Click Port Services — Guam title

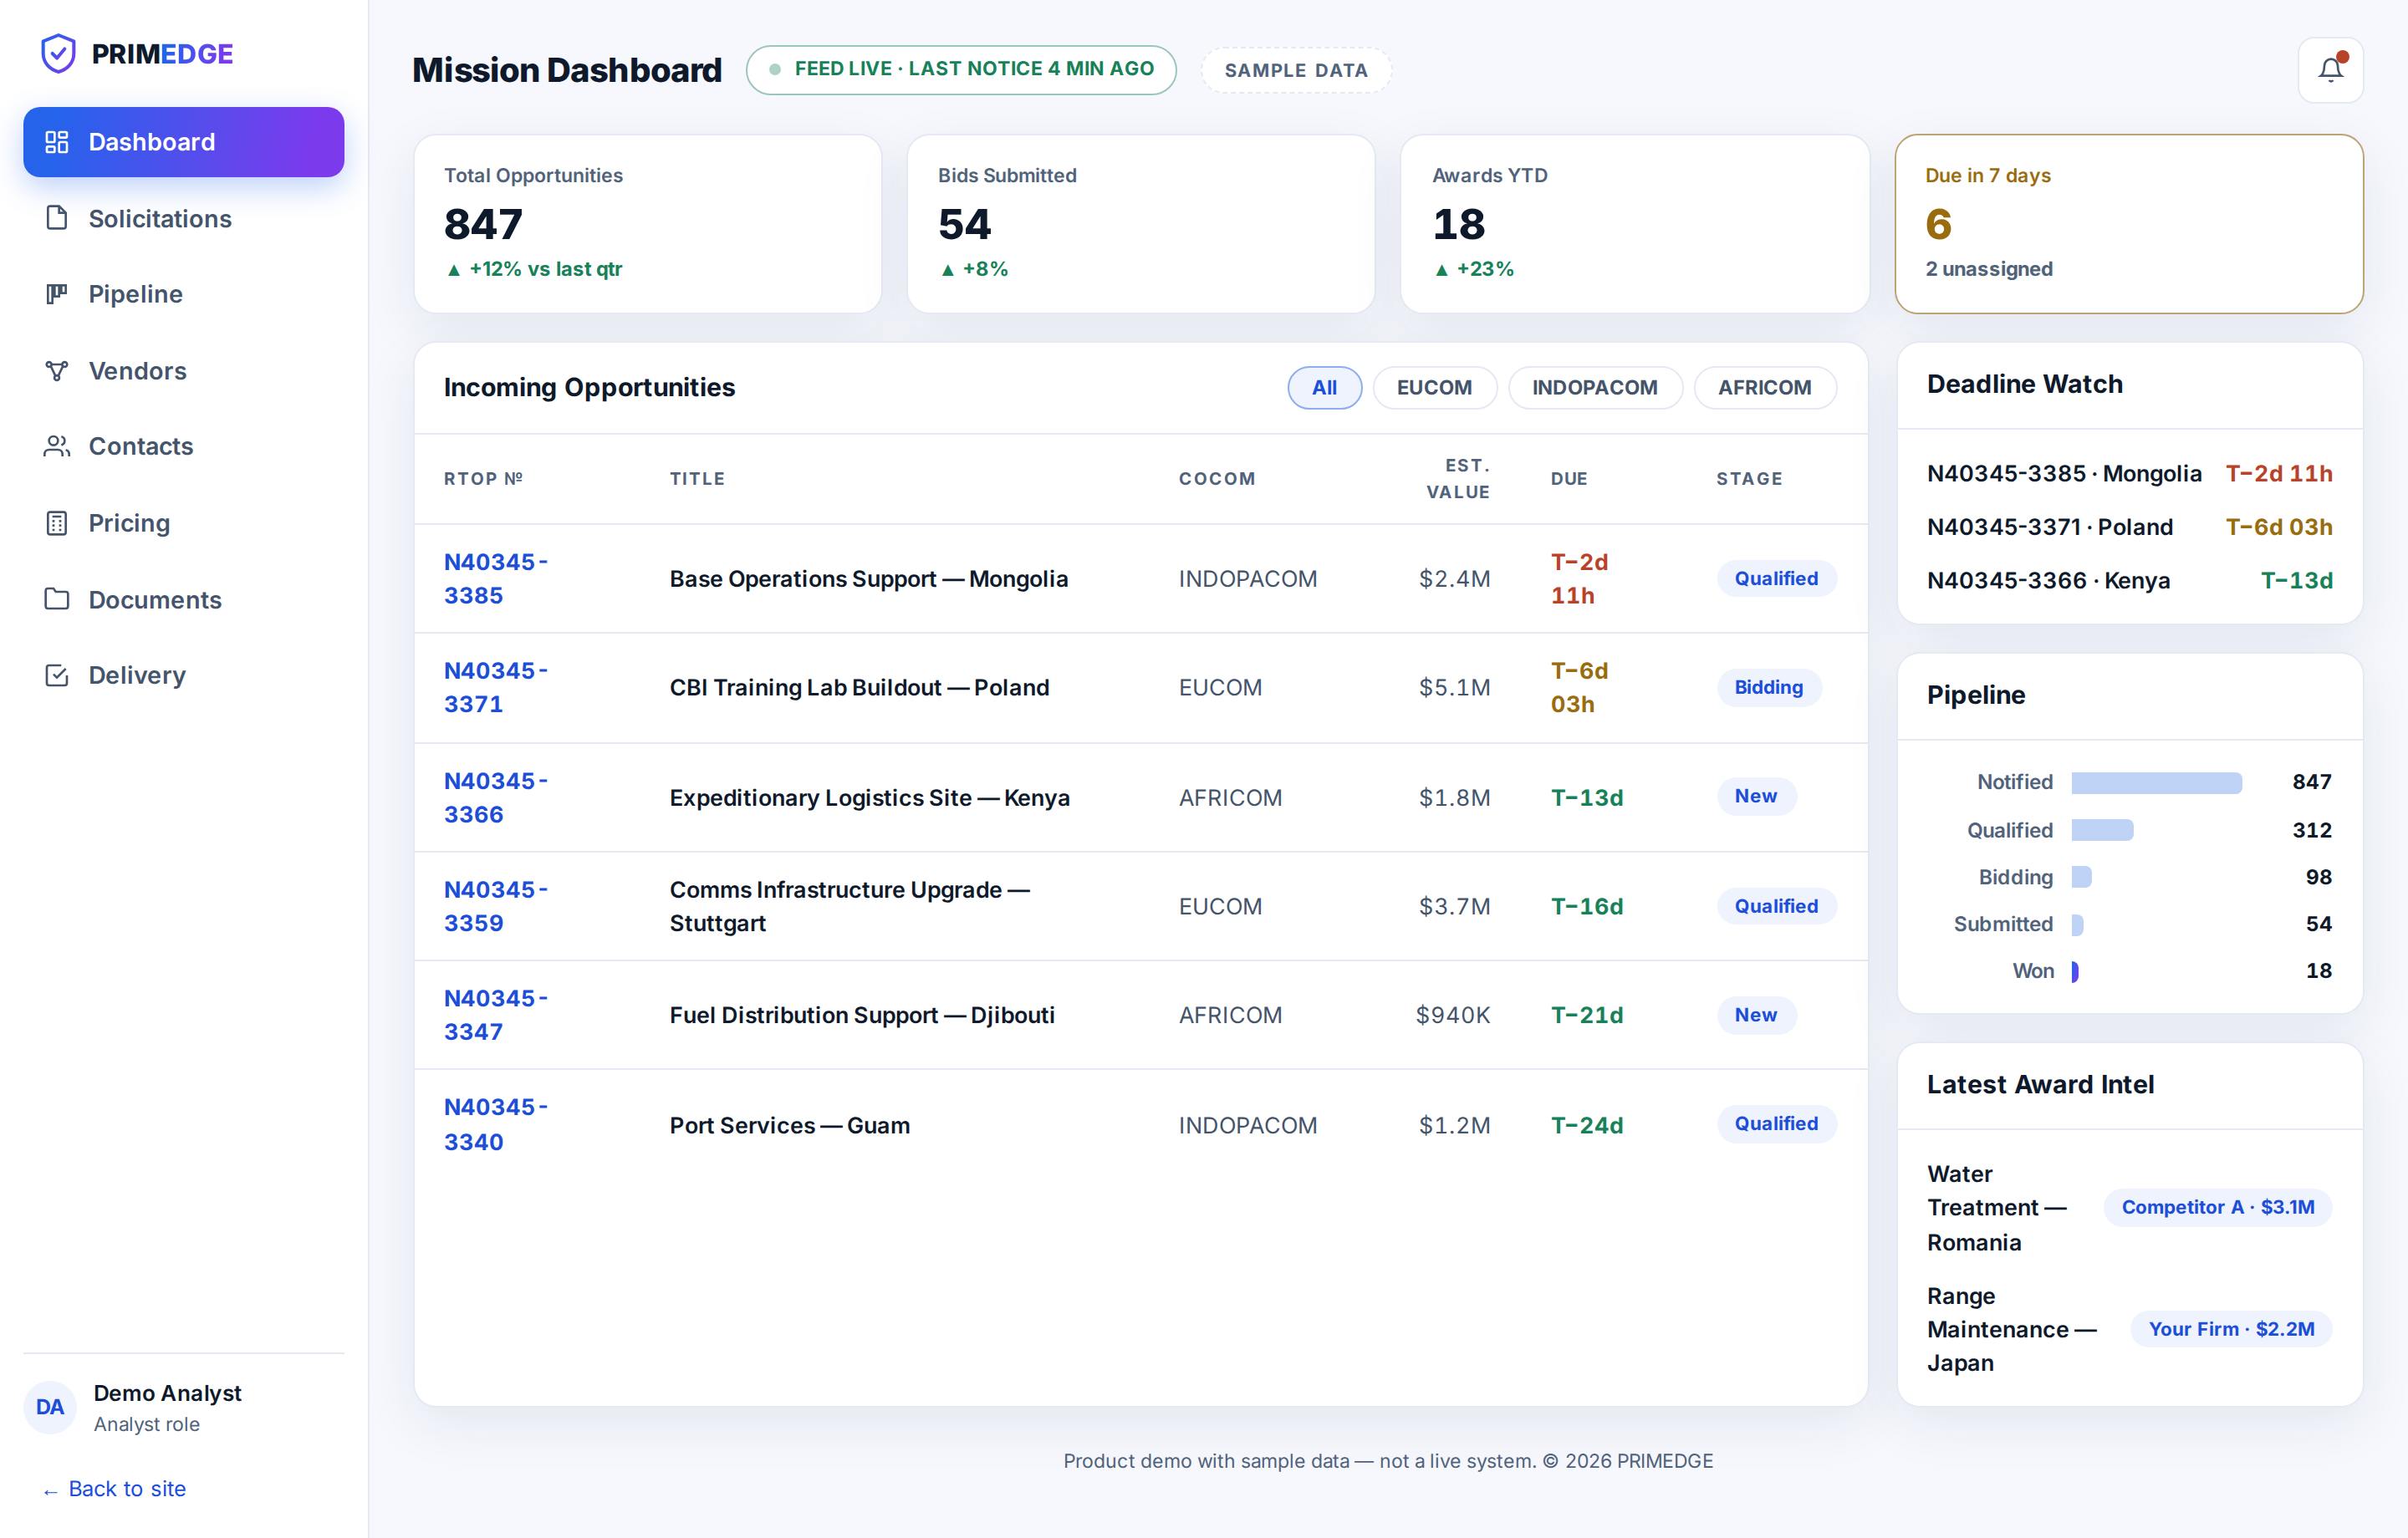pos(789,1125)
